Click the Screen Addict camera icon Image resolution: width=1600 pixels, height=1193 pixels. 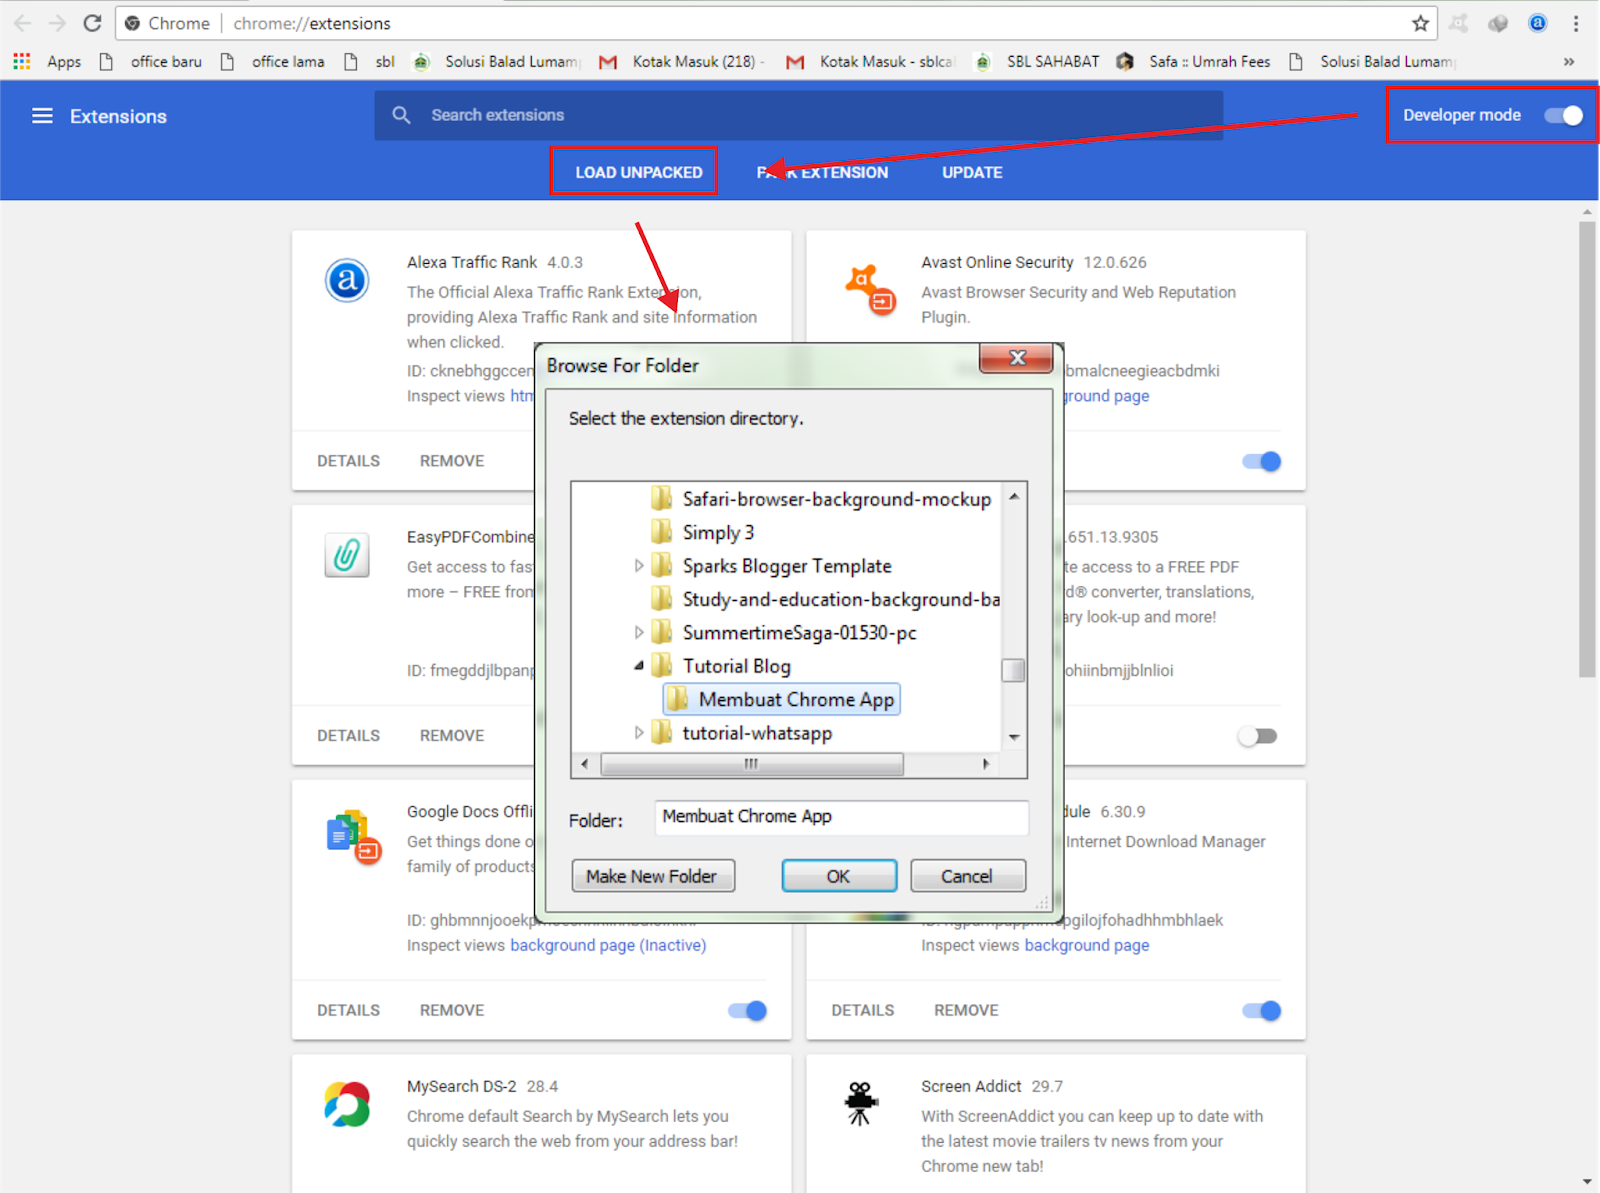pyautogui.click(x=860, y=1103)
